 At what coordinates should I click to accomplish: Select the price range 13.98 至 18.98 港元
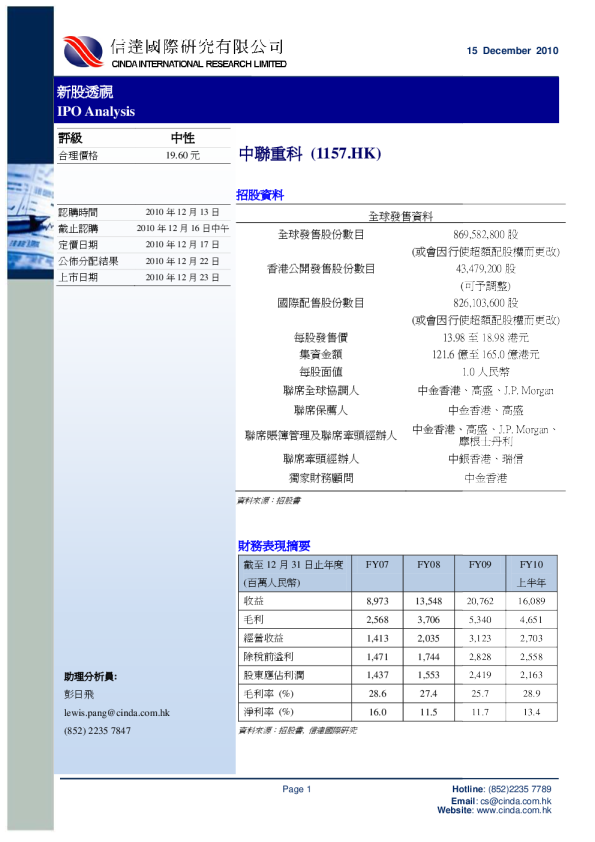tap(485, 337)
